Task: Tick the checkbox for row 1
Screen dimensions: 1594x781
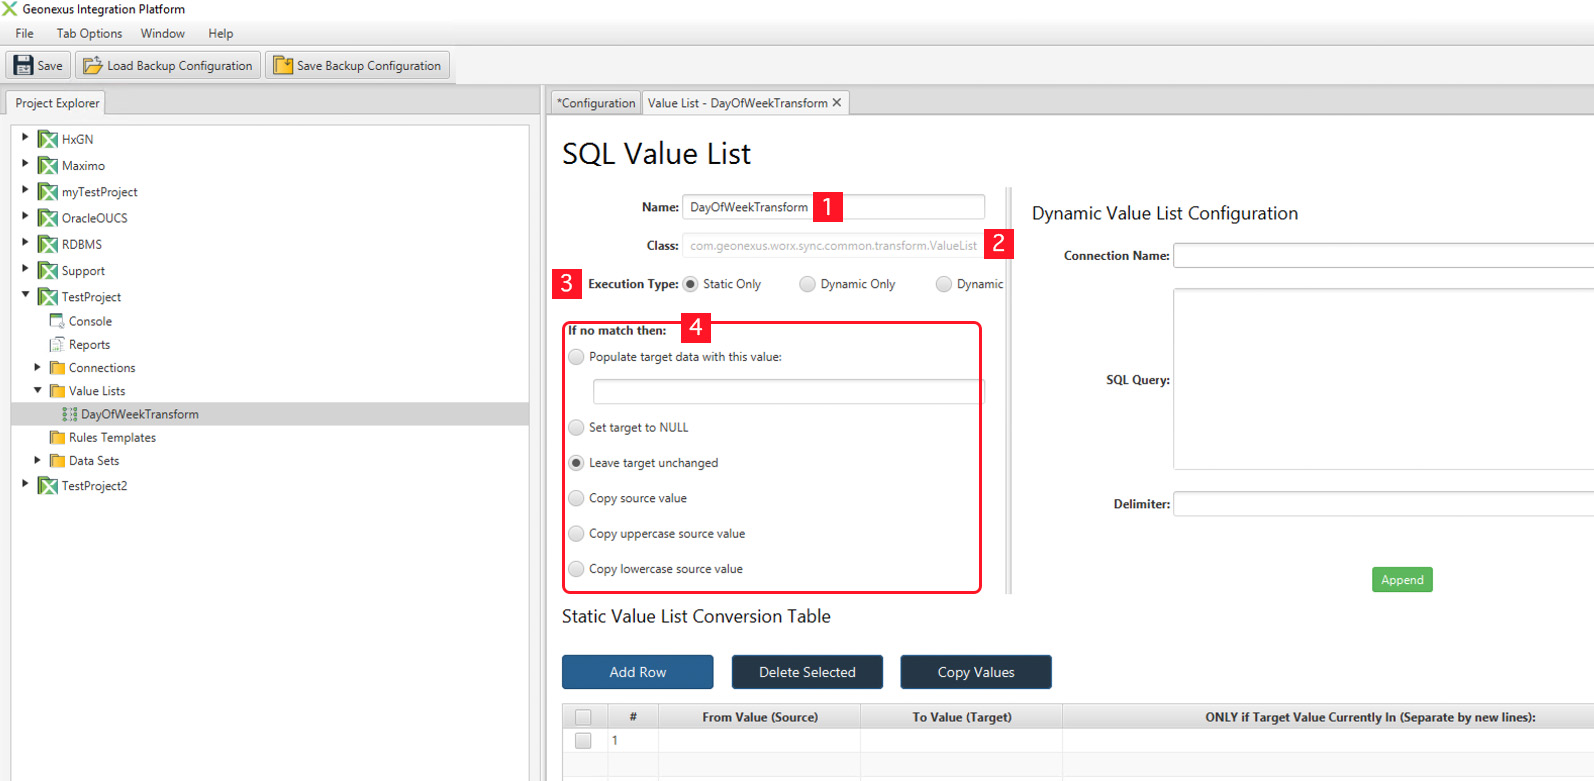Action: pyautogui.click(x=583, y=741)
